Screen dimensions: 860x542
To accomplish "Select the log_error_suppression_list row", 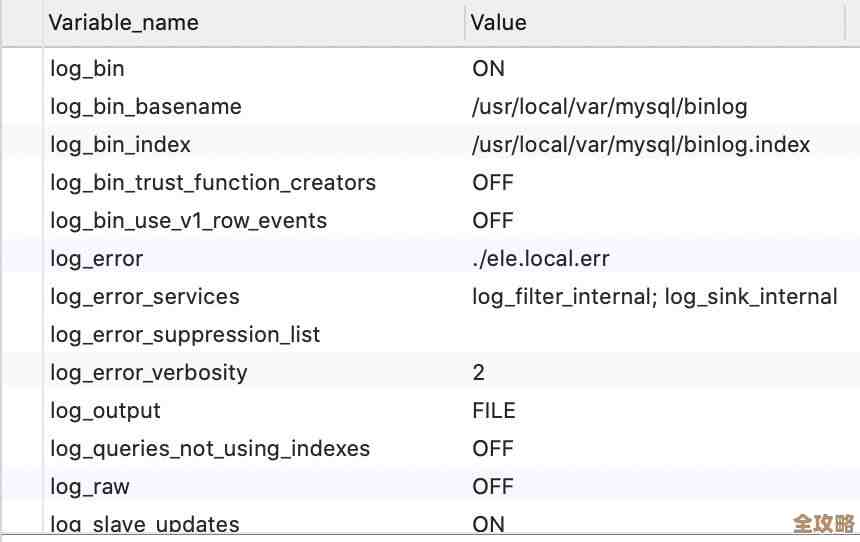I will [185, 335].
